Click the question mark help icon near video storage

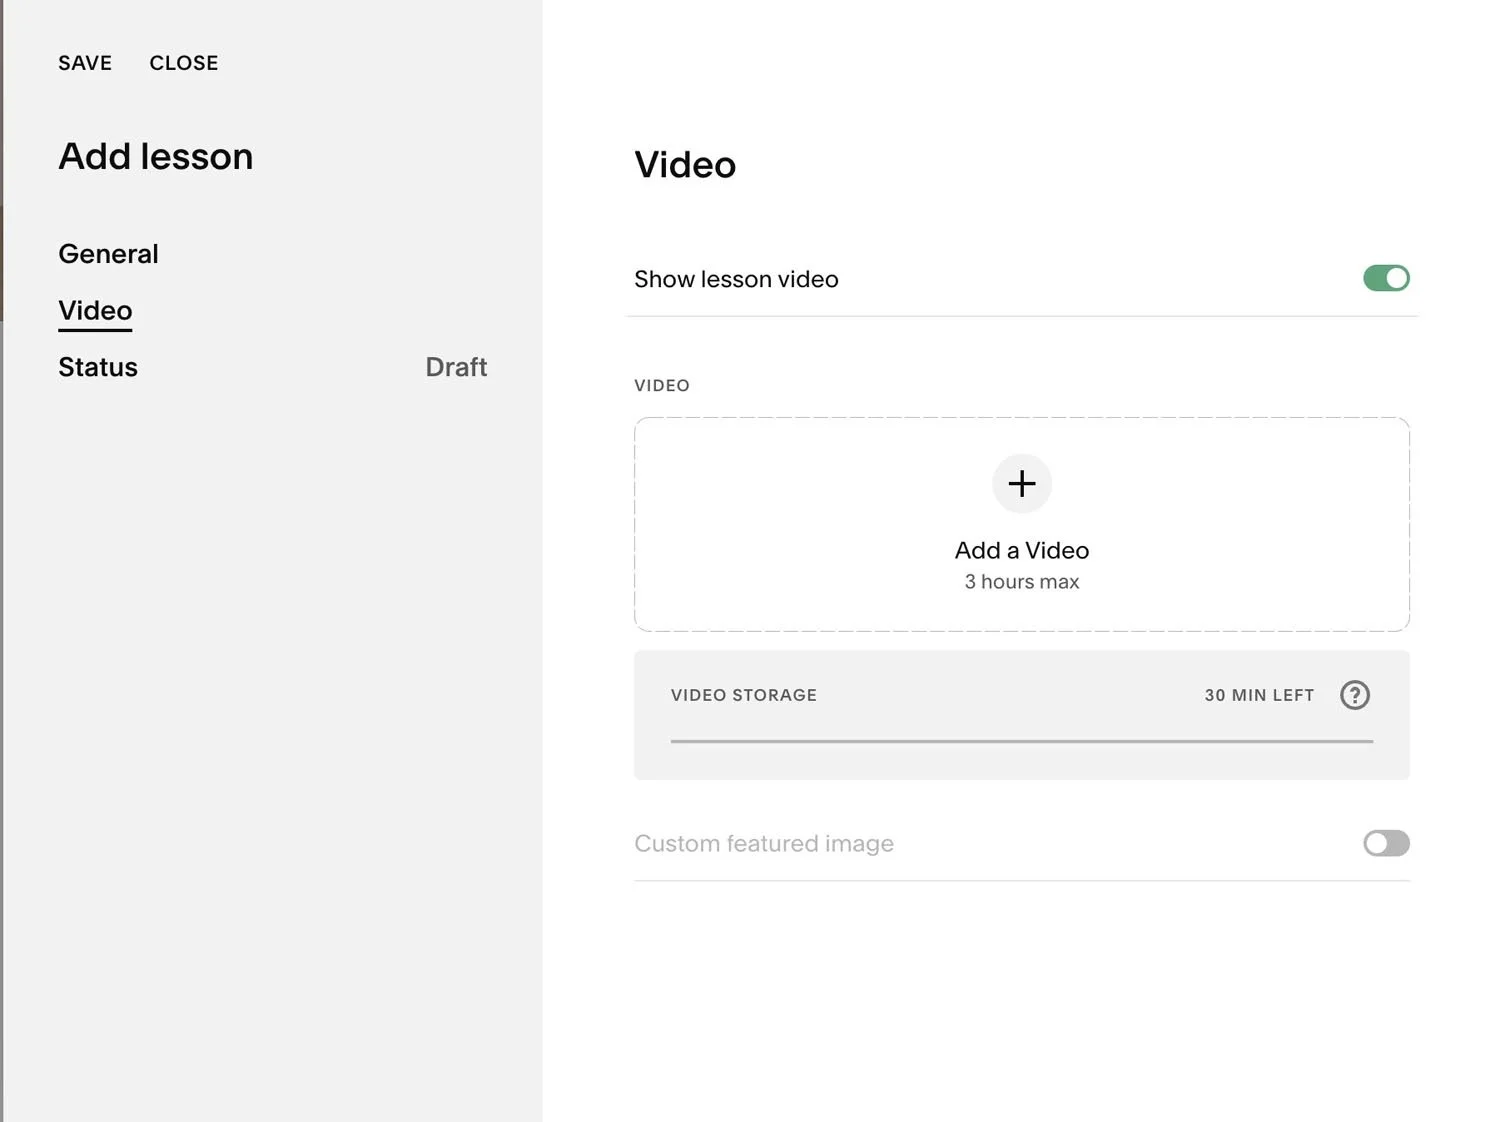click(x=1355, y=695)
